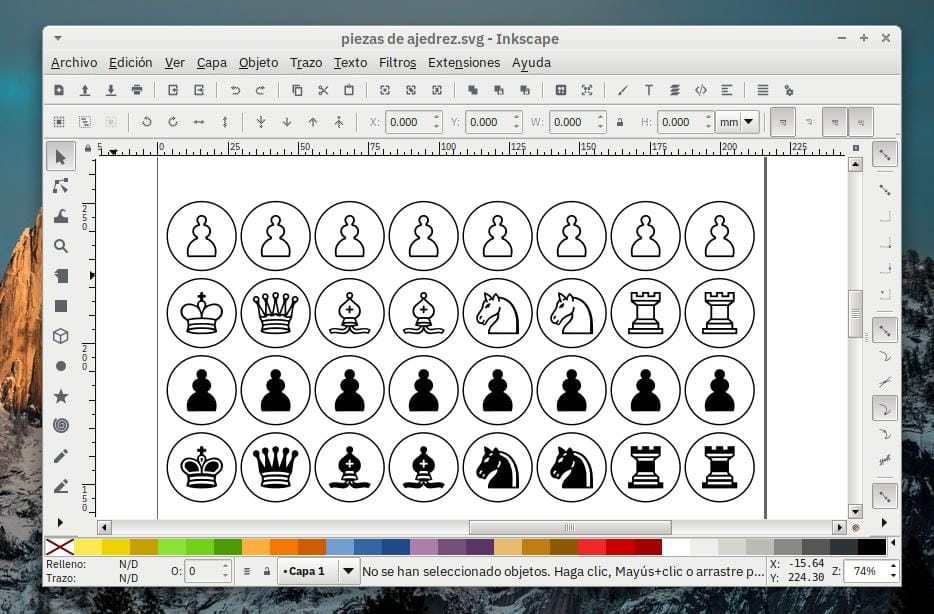Select the ellipse drawing tool
This screenshot has height=614, width=934.
click(x=62, y=365)
